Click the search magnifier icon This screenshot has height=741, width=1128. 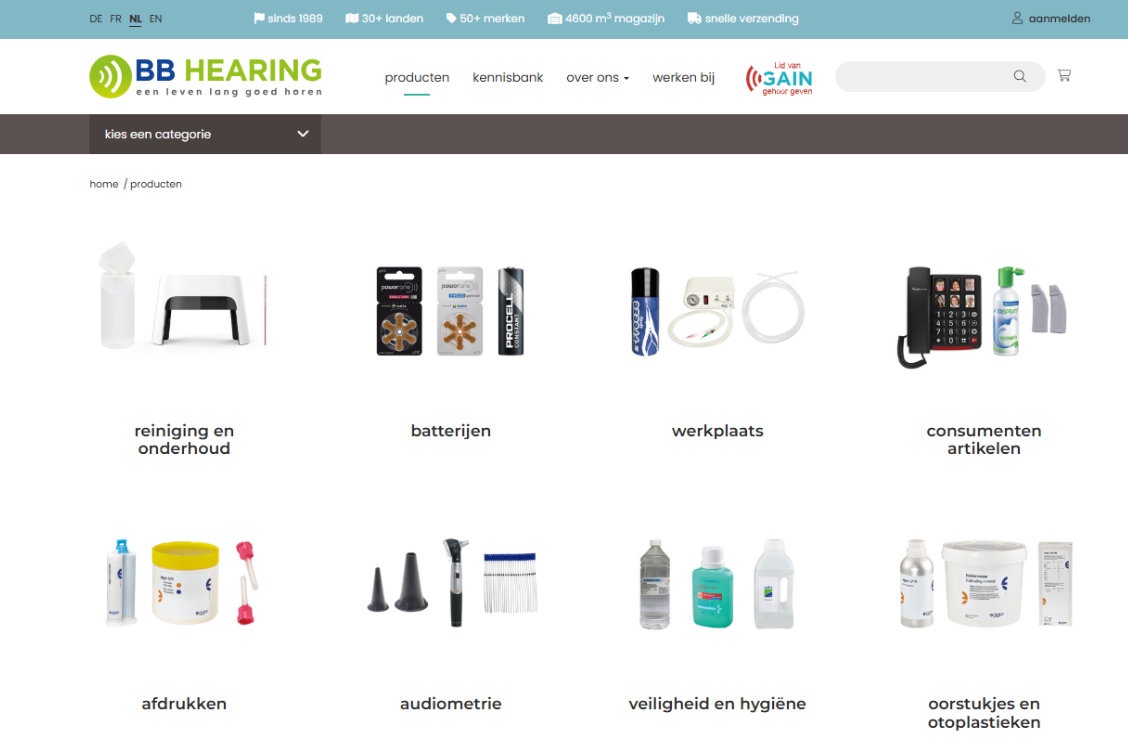point(1019,76)
